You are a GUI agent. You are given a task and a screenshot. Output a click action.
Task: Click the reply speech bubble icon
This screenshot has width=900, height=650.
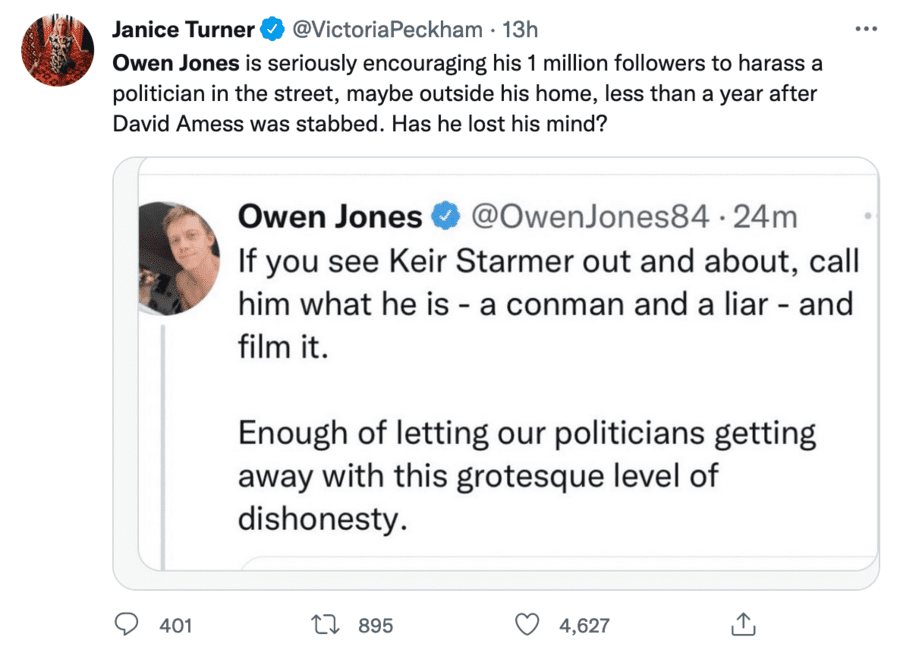[125, 625]
